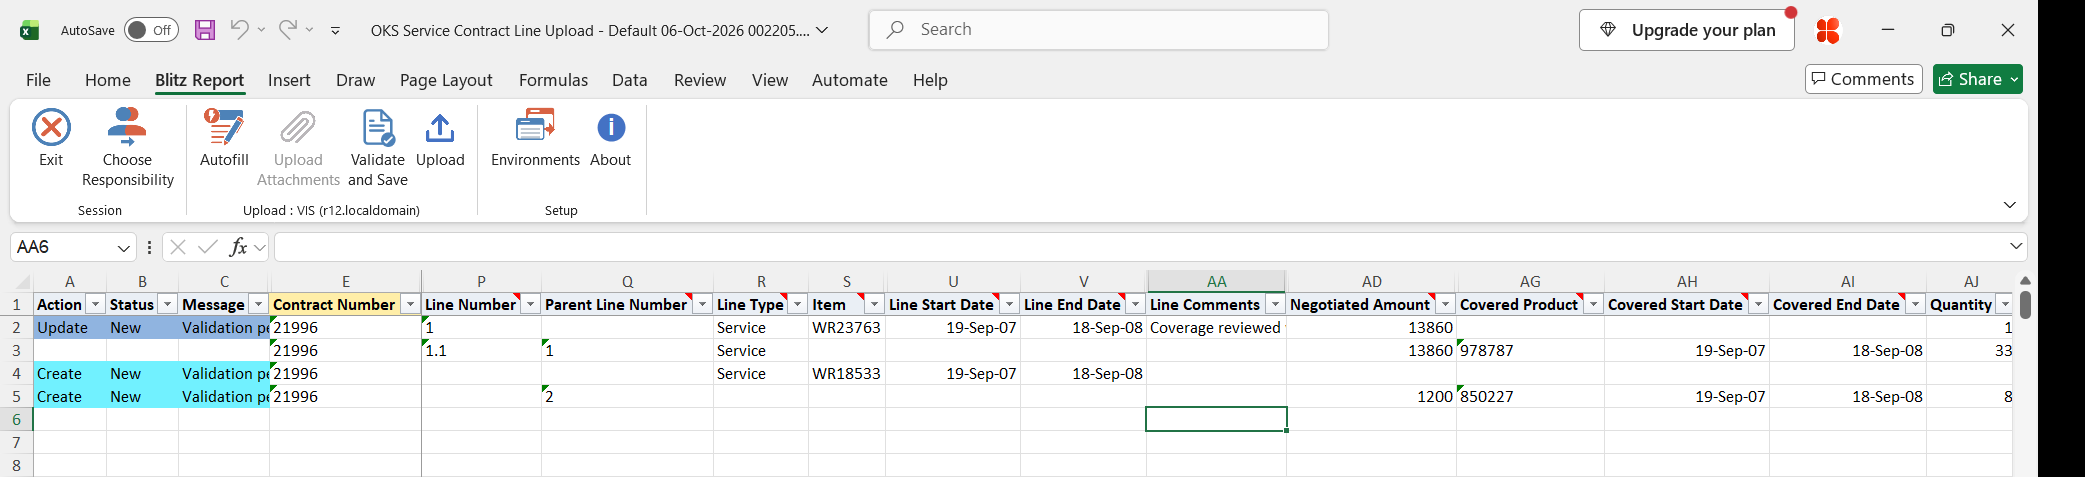Open the Parent Line Number filter

click(x=703, y=304)
